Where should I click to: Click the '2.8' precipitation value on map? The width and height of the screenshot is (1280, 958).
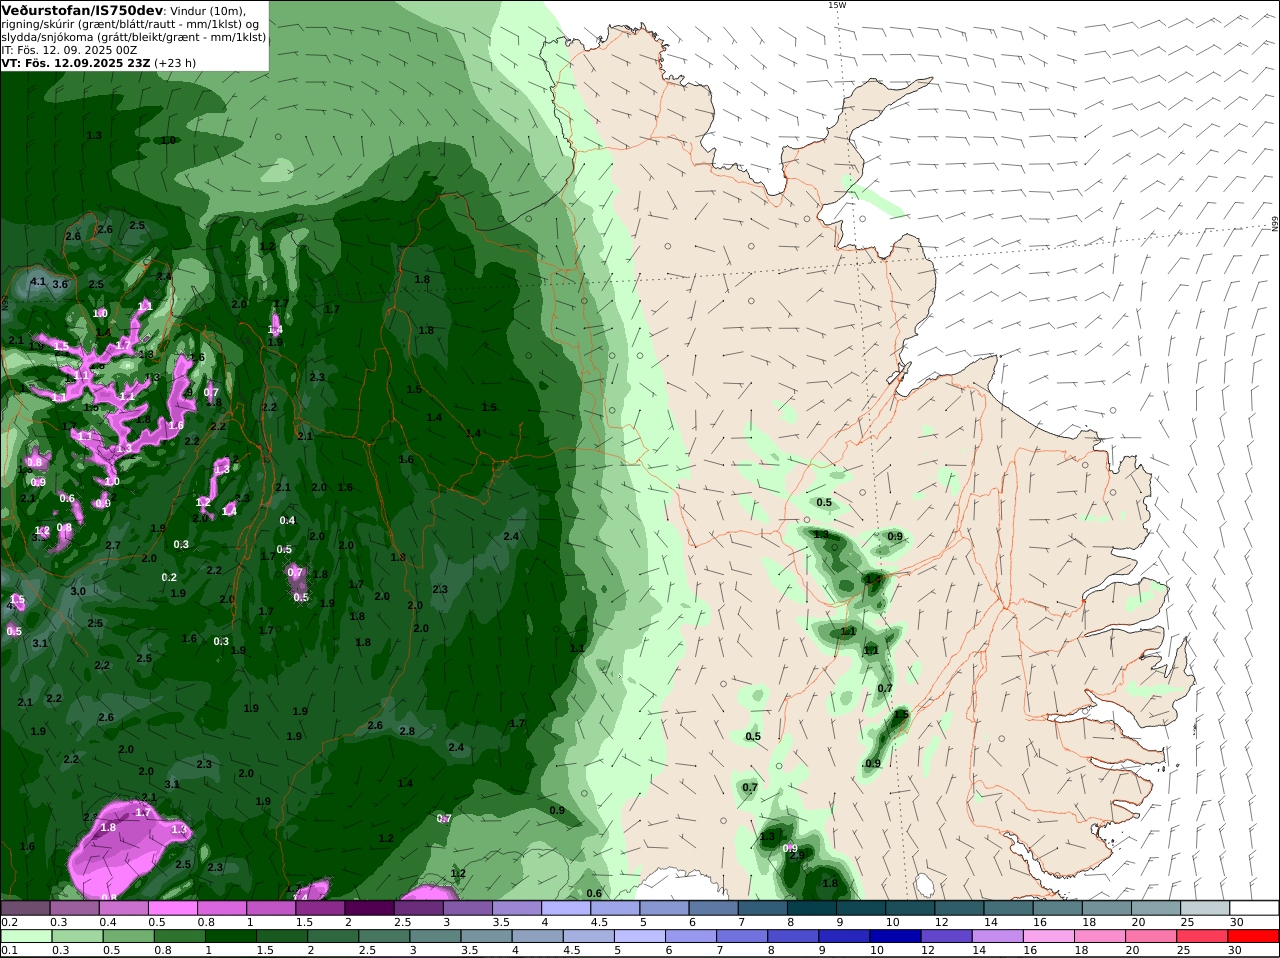pos(407,731)
